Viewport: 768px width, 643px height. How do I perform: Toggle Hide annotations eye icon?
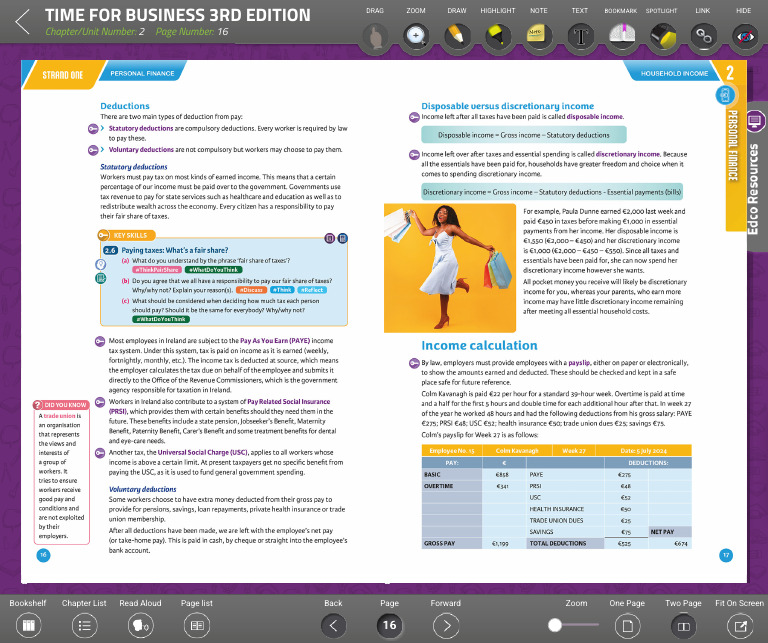point(744,37)
